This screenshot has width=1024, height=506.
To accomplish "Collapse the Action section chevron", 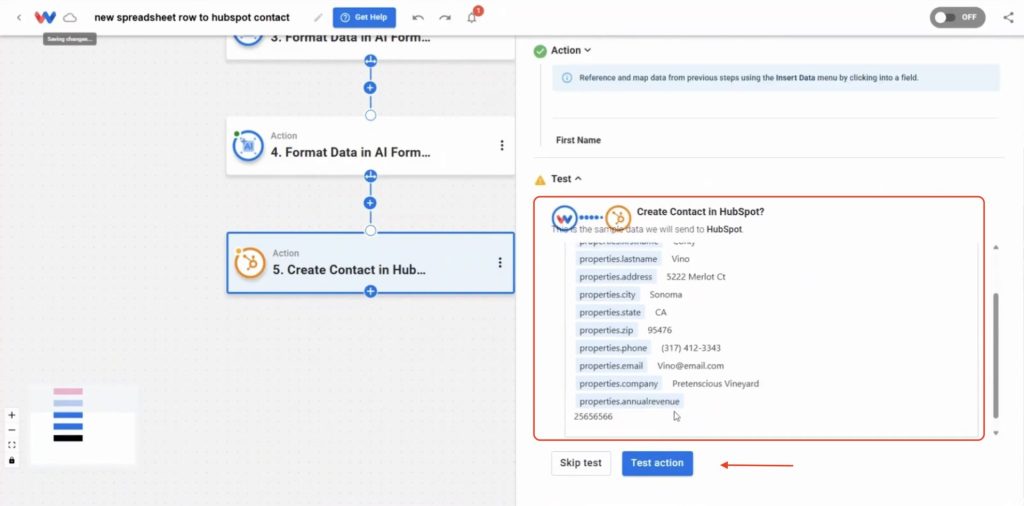I will point(587,50).
